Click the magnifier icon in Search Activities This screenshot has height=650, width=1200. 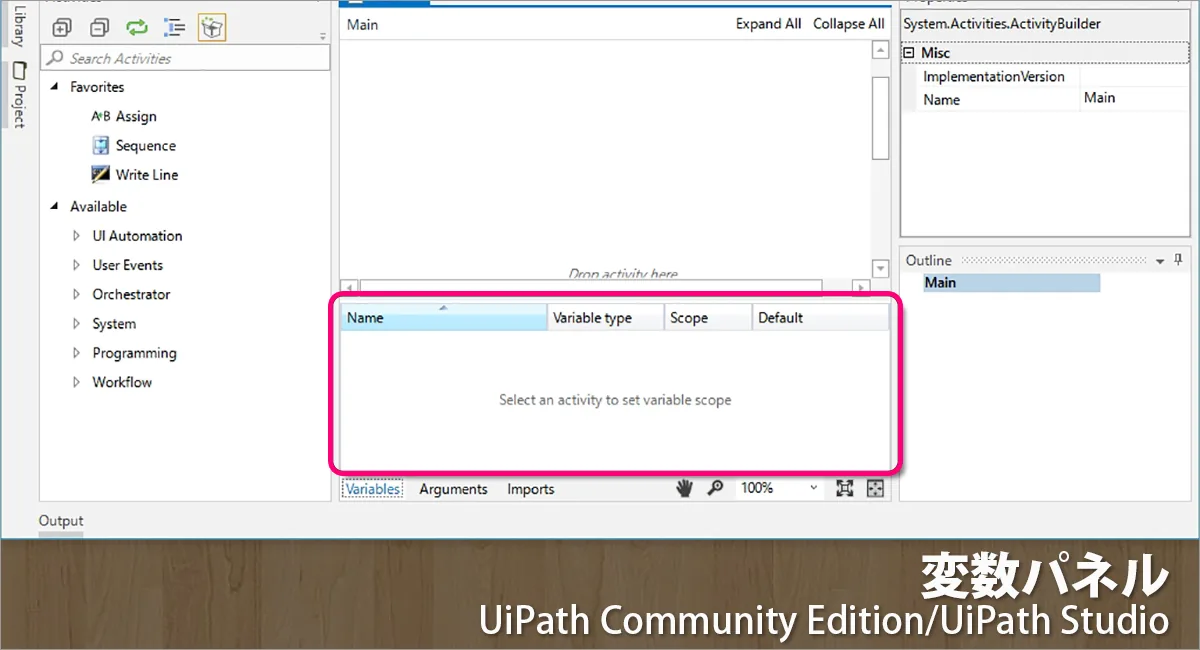coord(56,58)
